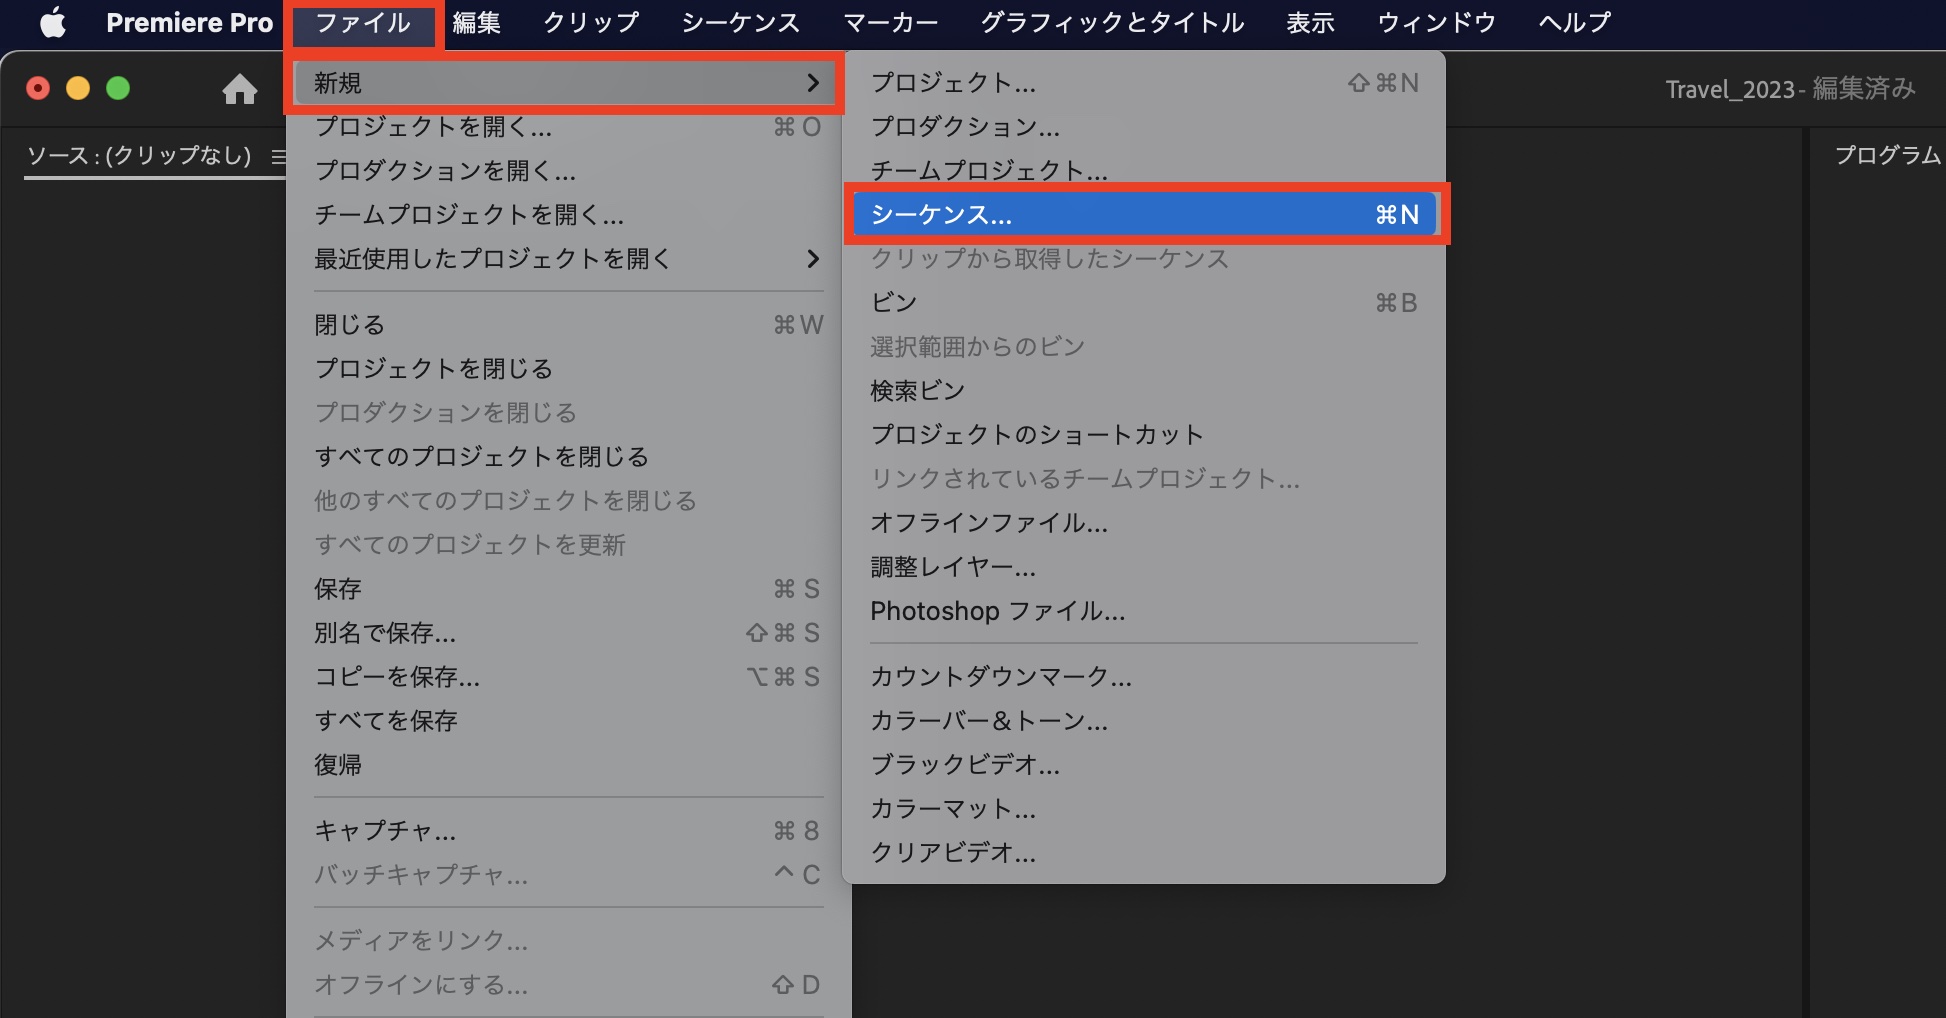1946x1018 pixels.
Task: Click すべてを保存 menu item
Action: (x=569, y=721)
